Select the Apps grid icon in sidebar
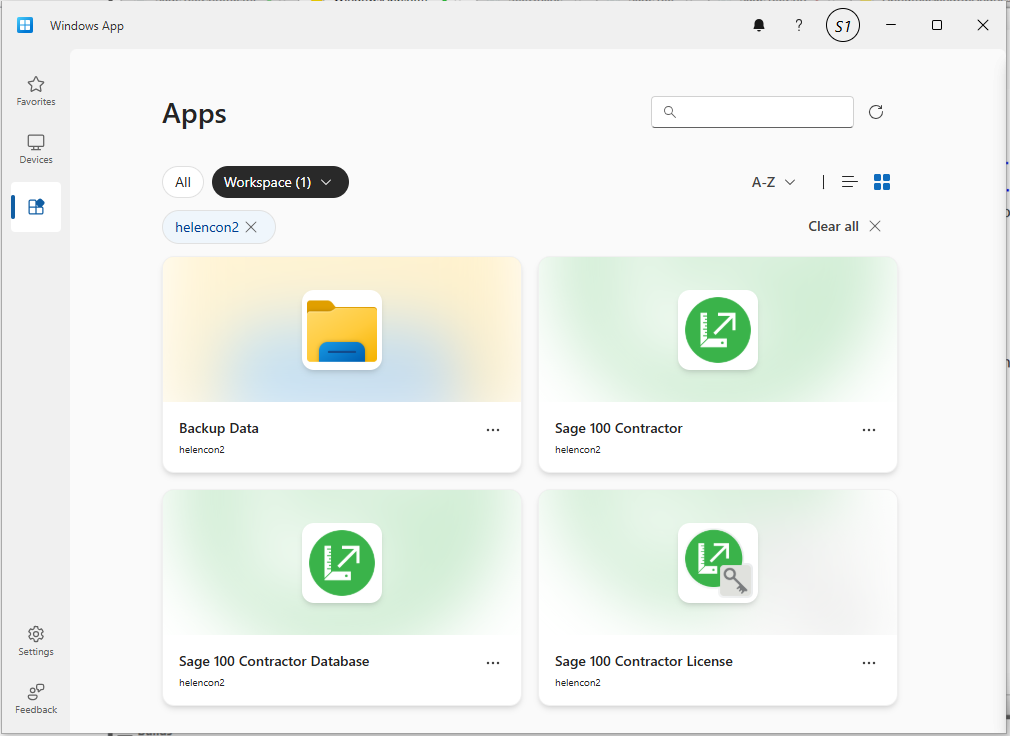The image size is (1010, 736). point(36,207)
